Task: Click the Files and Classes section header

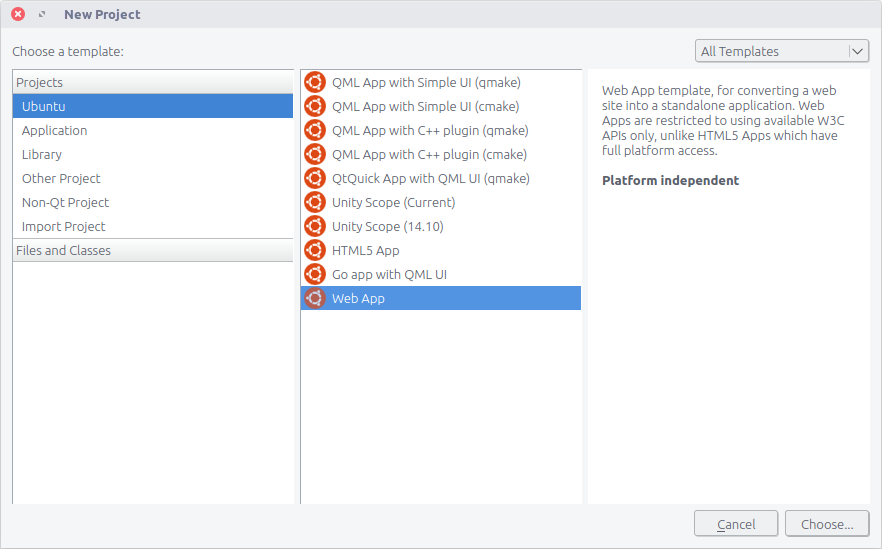Action: pos(152,250)
